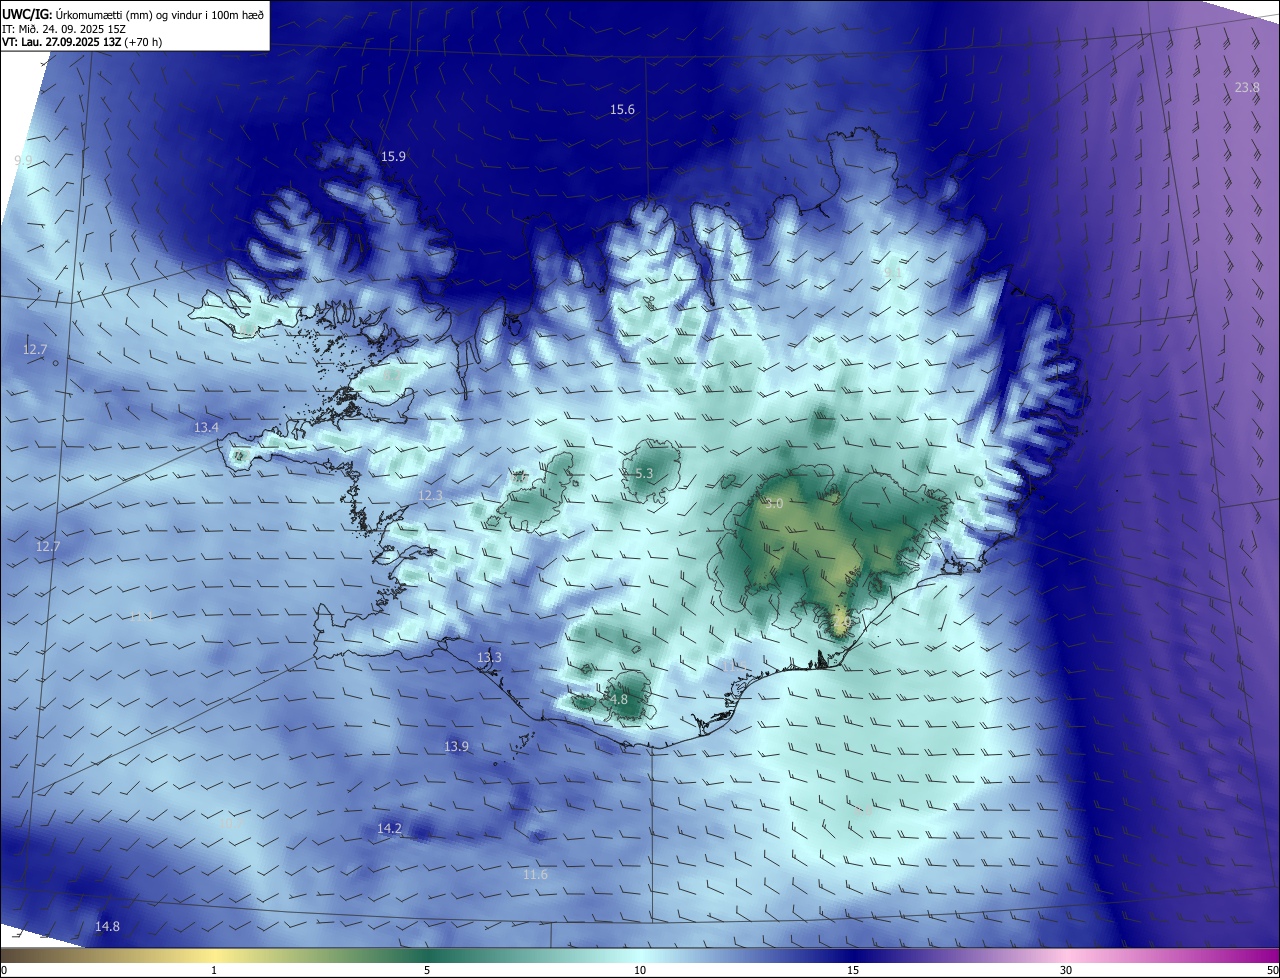Click the colour scale tick label 0
1280x978 pixels.
[4, 971]
